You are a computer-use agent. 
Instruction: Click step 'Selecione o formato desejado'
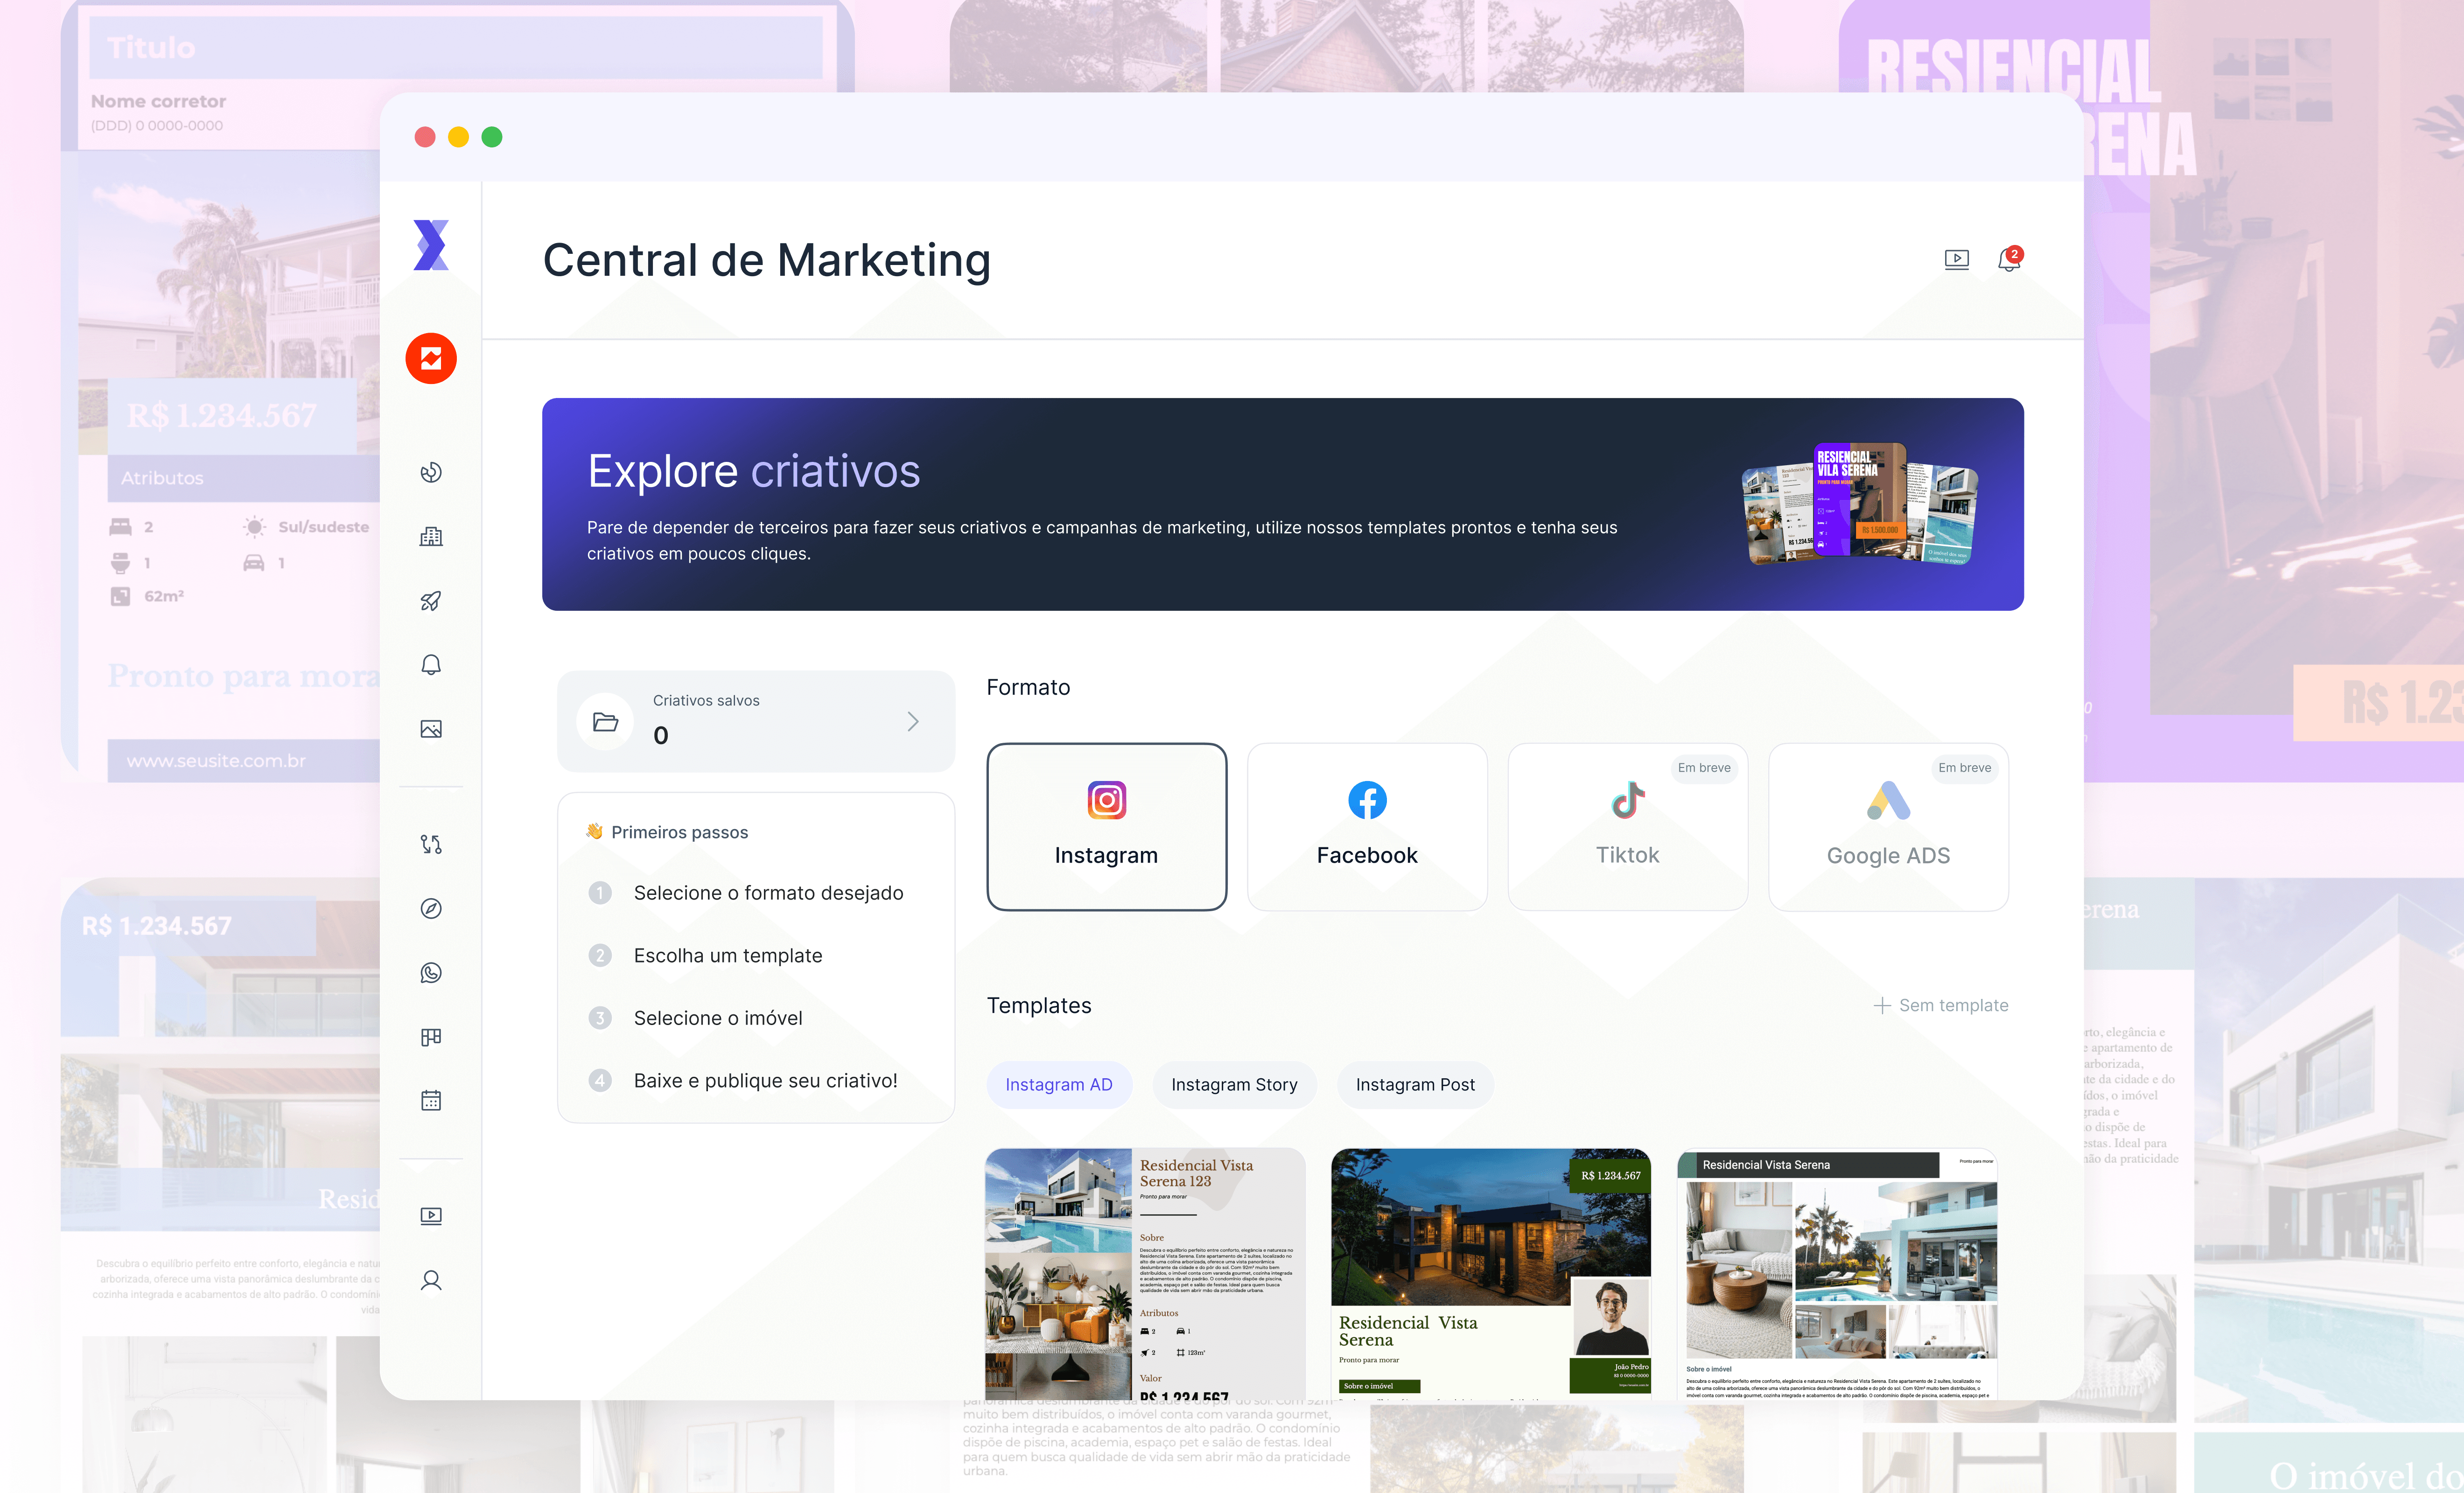768,892
